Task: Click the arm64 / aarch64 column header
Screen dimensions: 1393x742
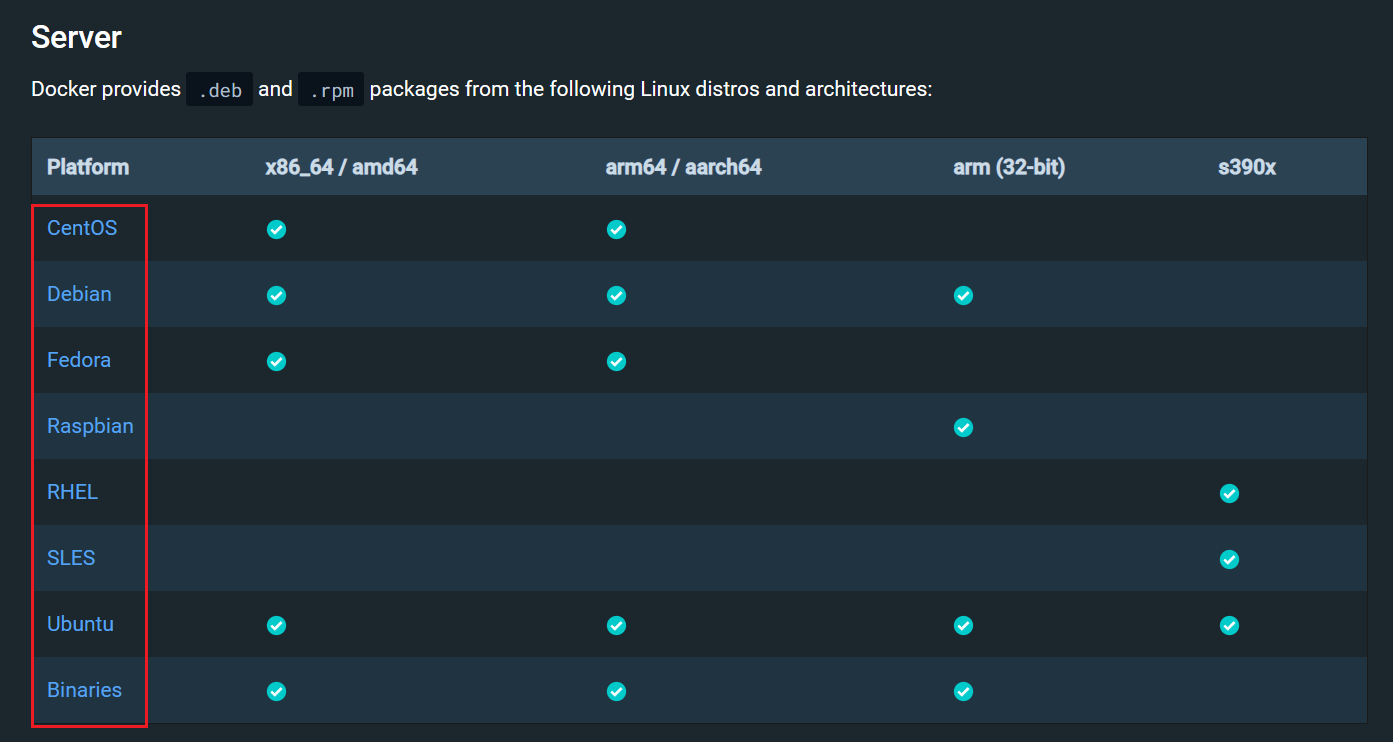Action: click(x=683, y=167)
